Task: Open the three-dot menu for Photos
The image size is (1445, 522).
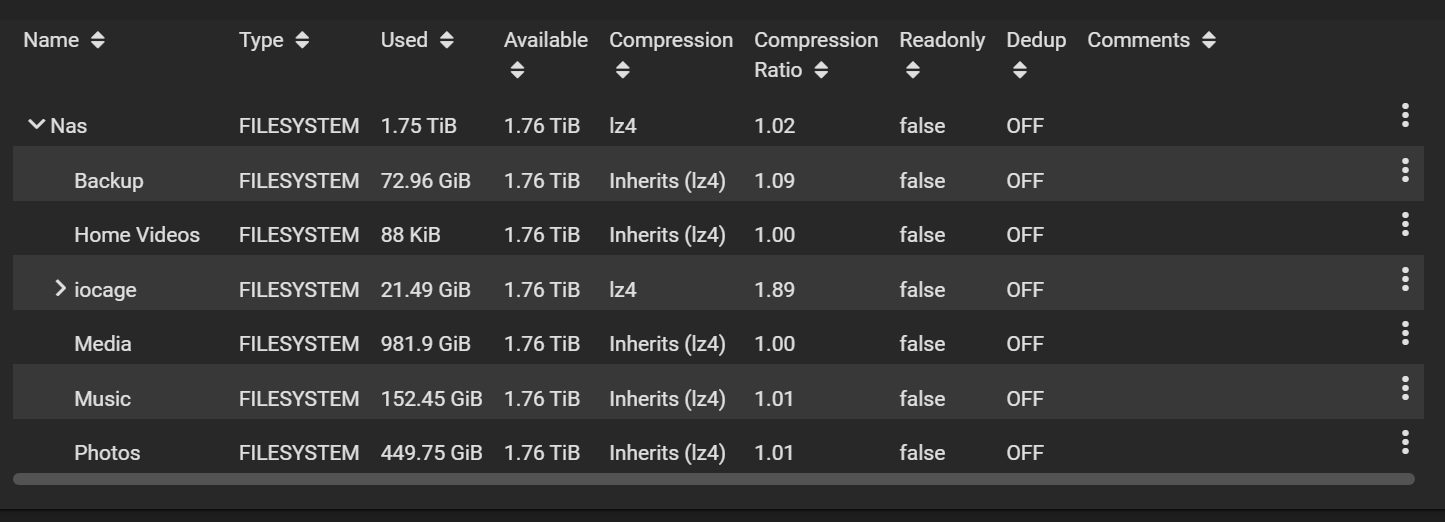Action: coord(1405,443)
